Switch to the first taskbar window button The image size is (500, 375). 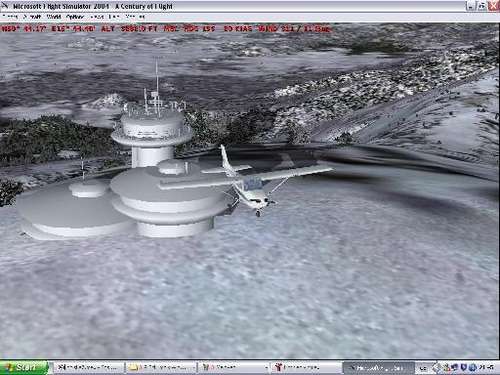click(x=88, y=367)
